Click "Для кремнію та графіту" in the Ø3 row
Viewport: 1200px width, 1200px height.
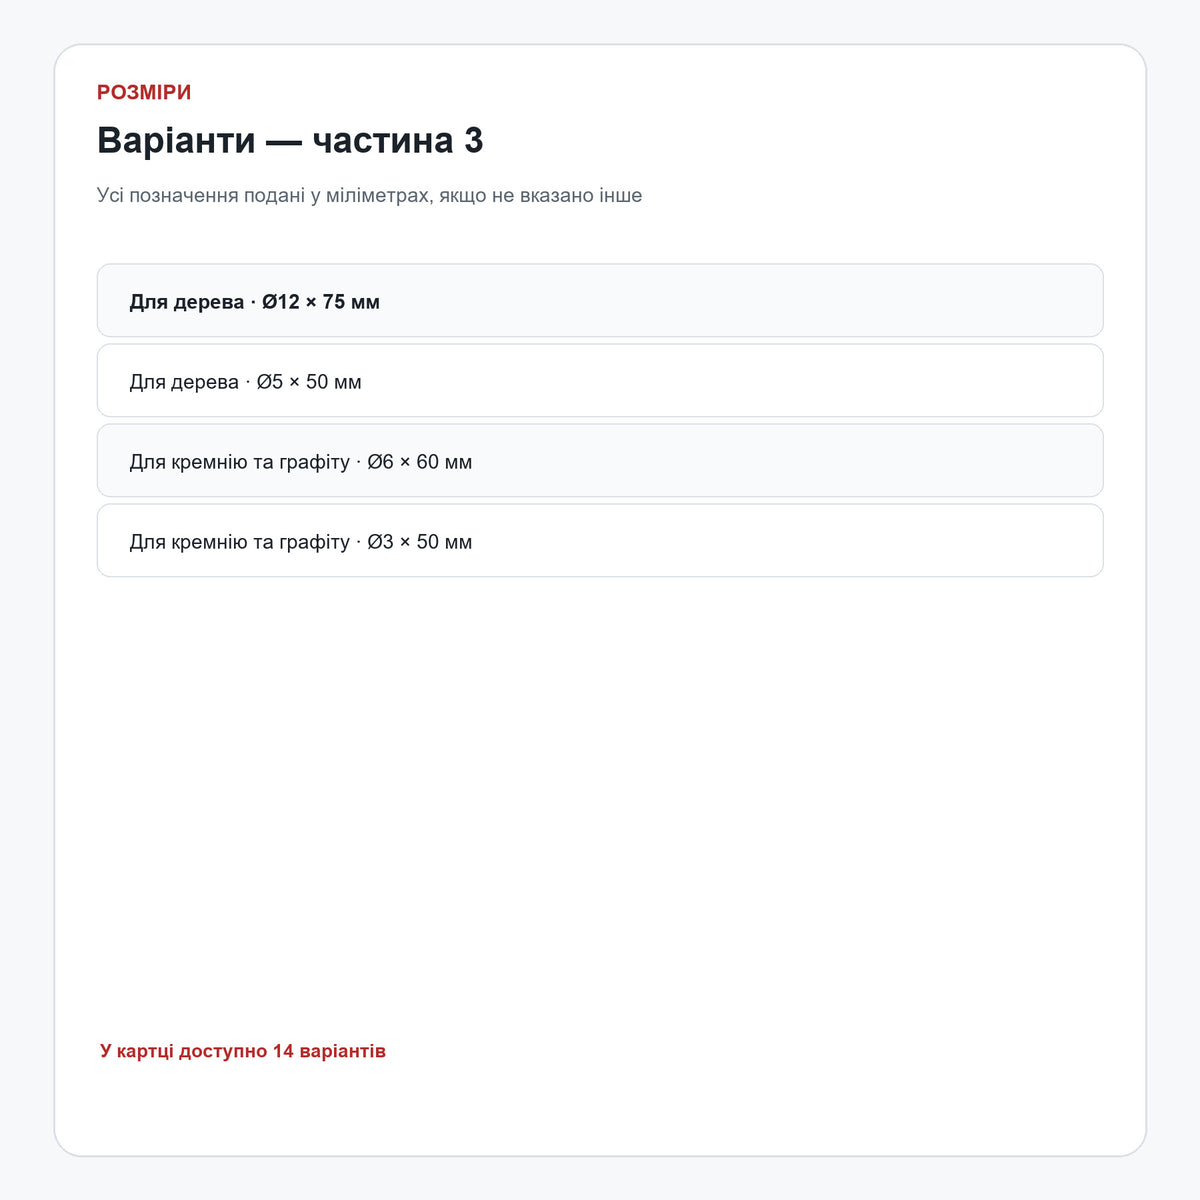[x=239, y=542]
